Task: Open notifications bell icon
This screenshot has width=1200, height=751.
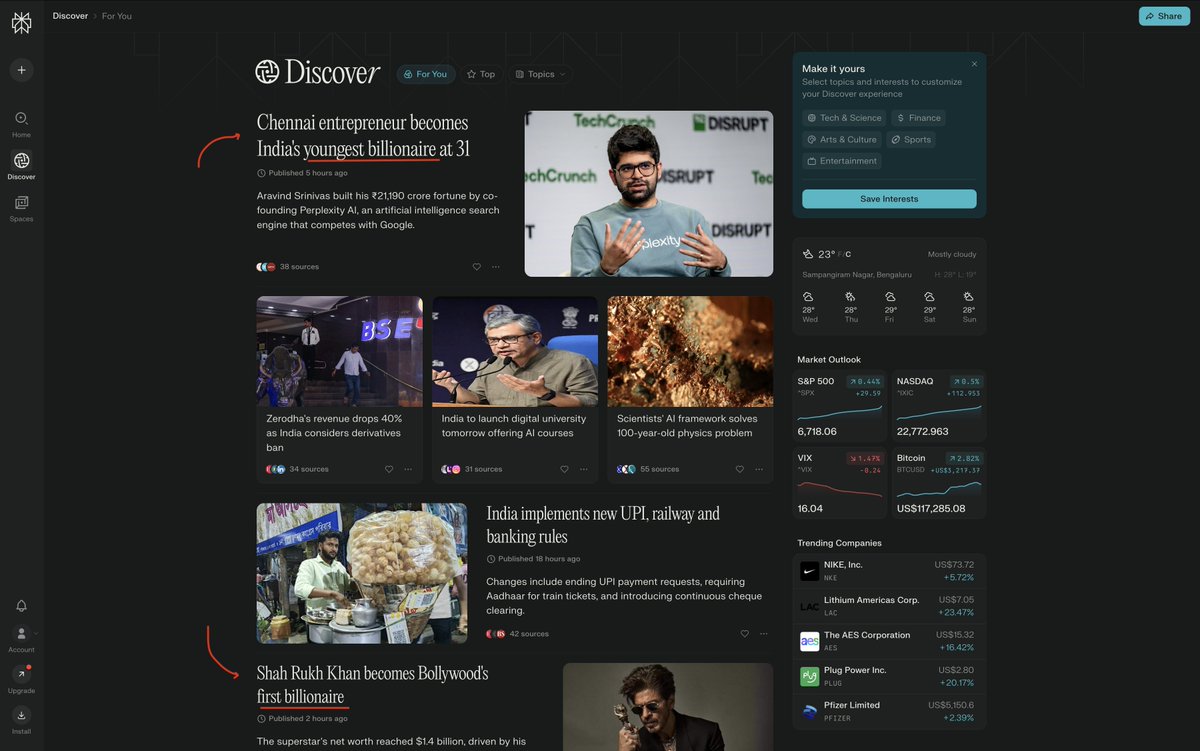Action: [x=21, y=606]
